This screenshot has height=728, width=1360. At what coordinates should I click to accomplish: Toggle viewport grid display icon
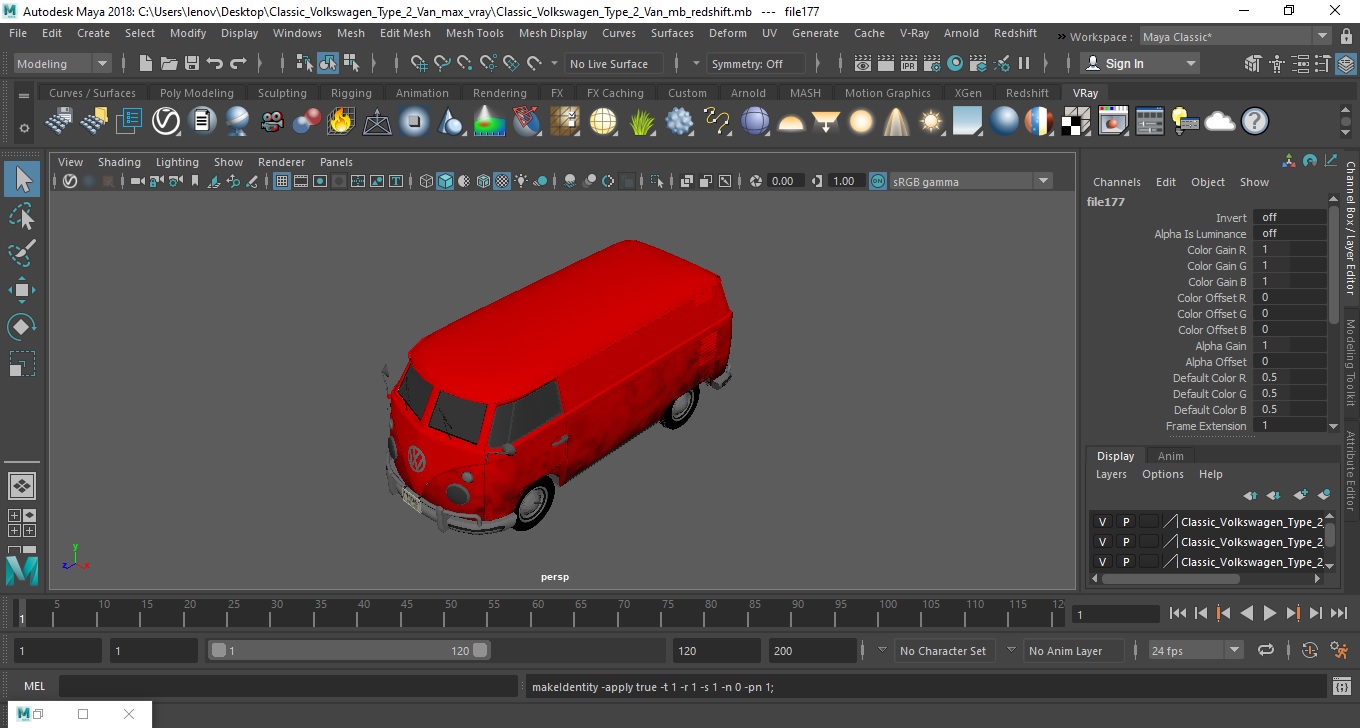pyautogui.click(x=282, y=181)
